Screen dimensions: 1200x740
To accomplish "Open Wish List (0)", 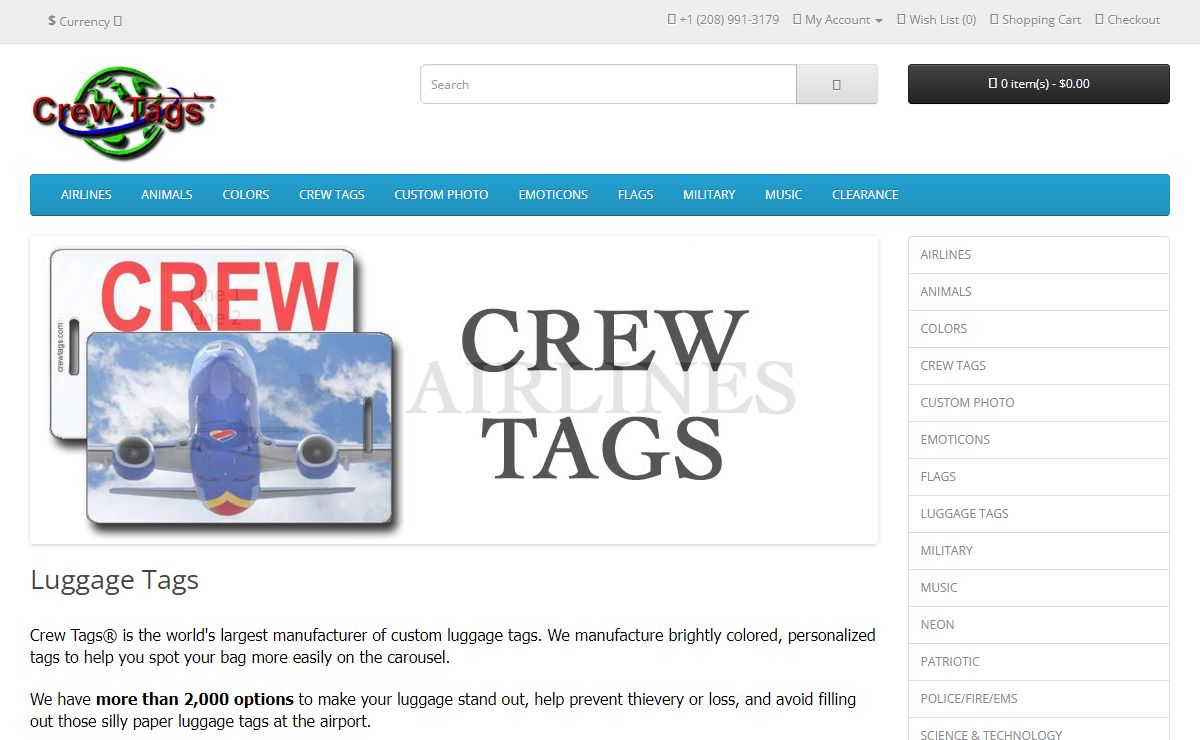I will [936, 20].
